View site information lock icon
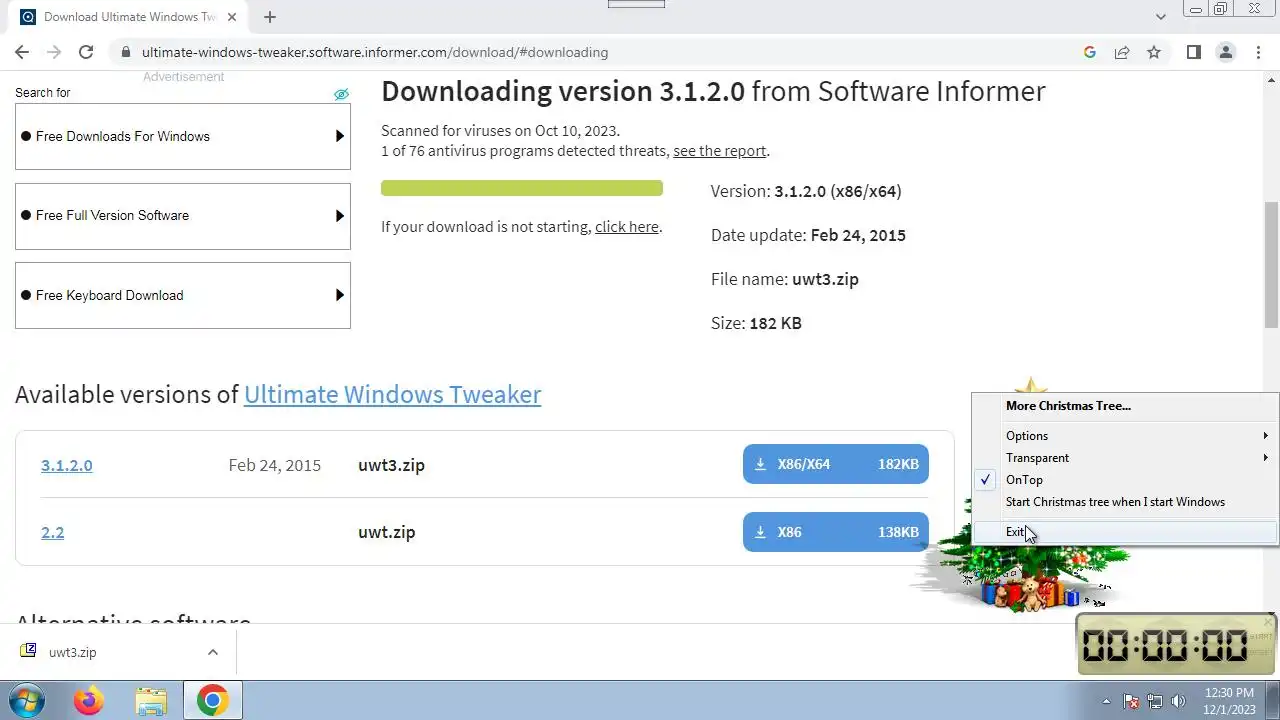 tap(126, 52)
